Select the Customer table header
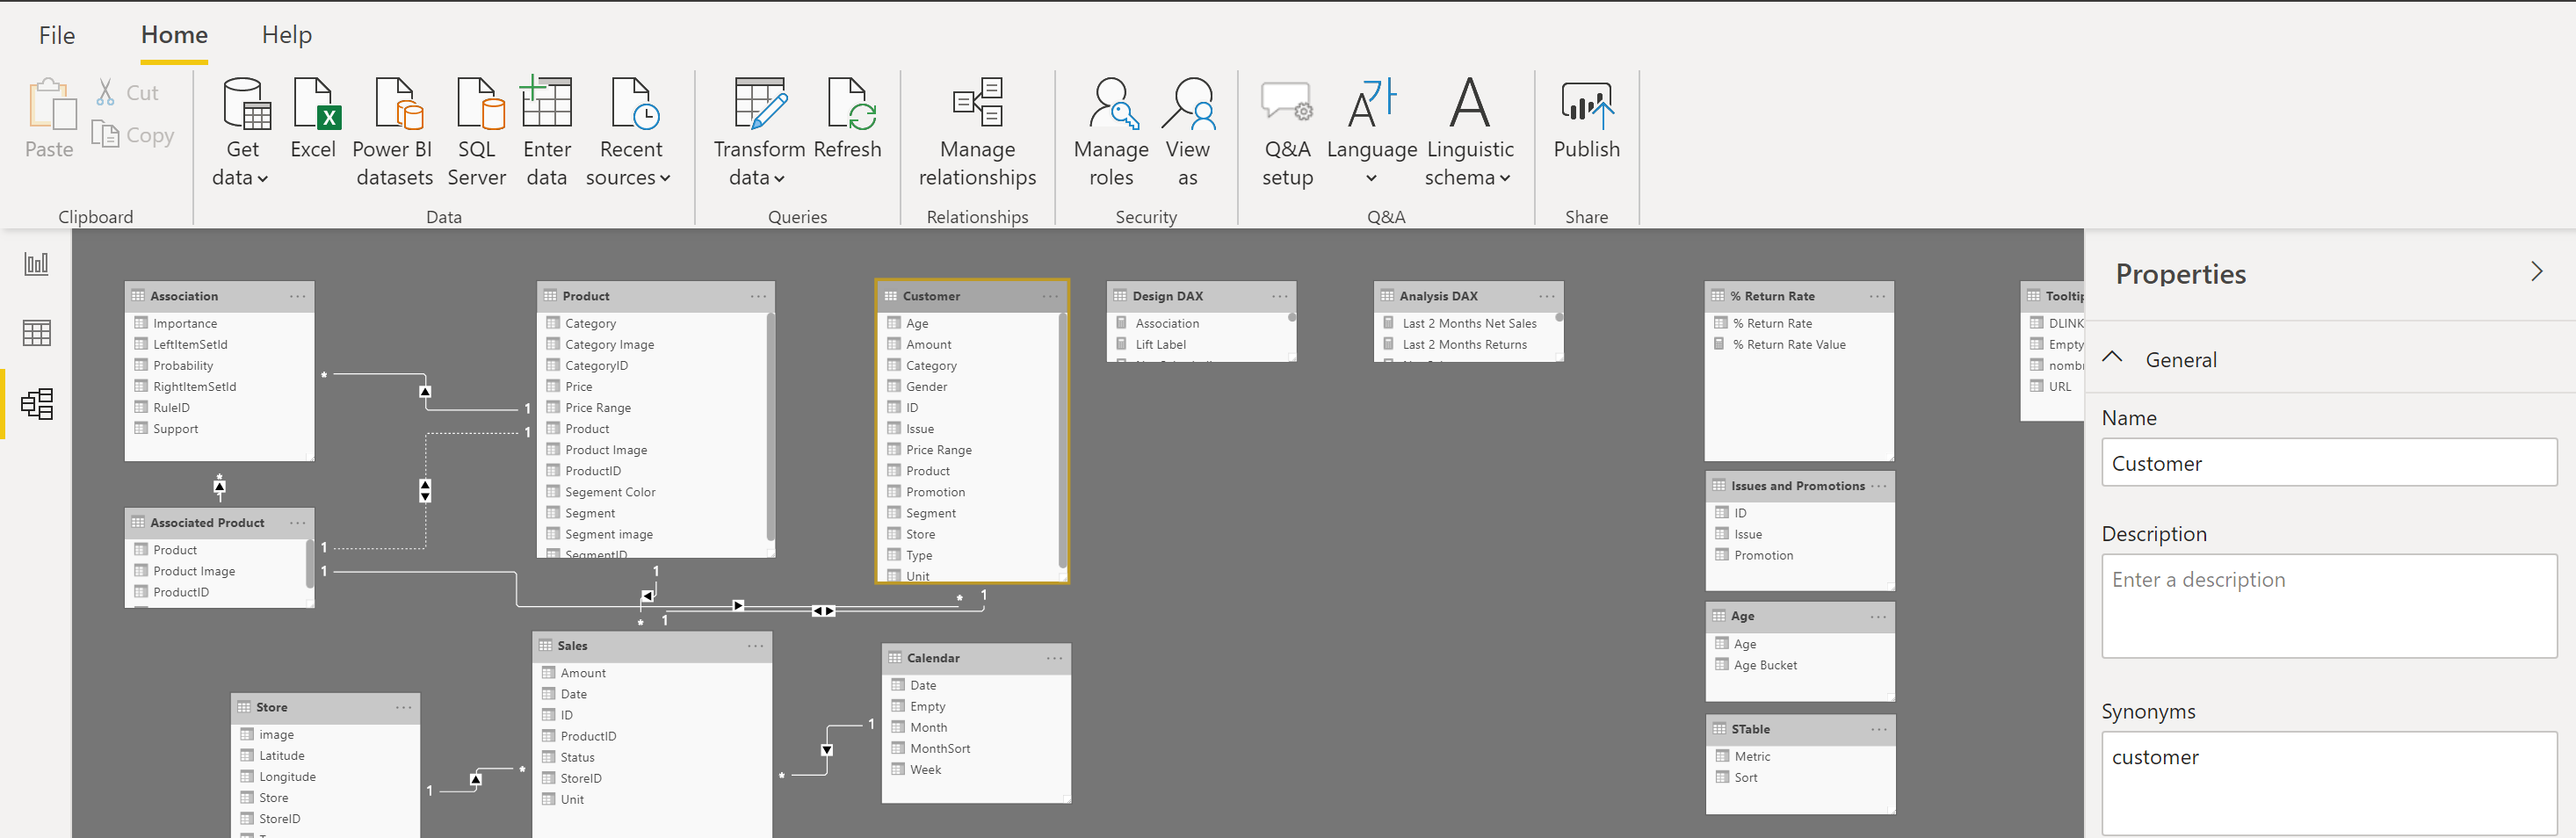The image size is (2576, 838). (x=971, y=296)
